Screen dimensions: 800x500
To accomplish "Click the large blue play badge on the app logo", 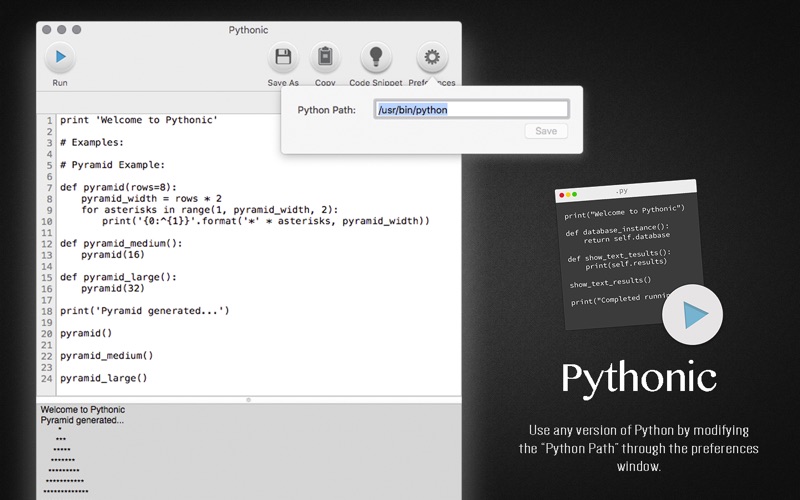I will [x=692, y=314].
